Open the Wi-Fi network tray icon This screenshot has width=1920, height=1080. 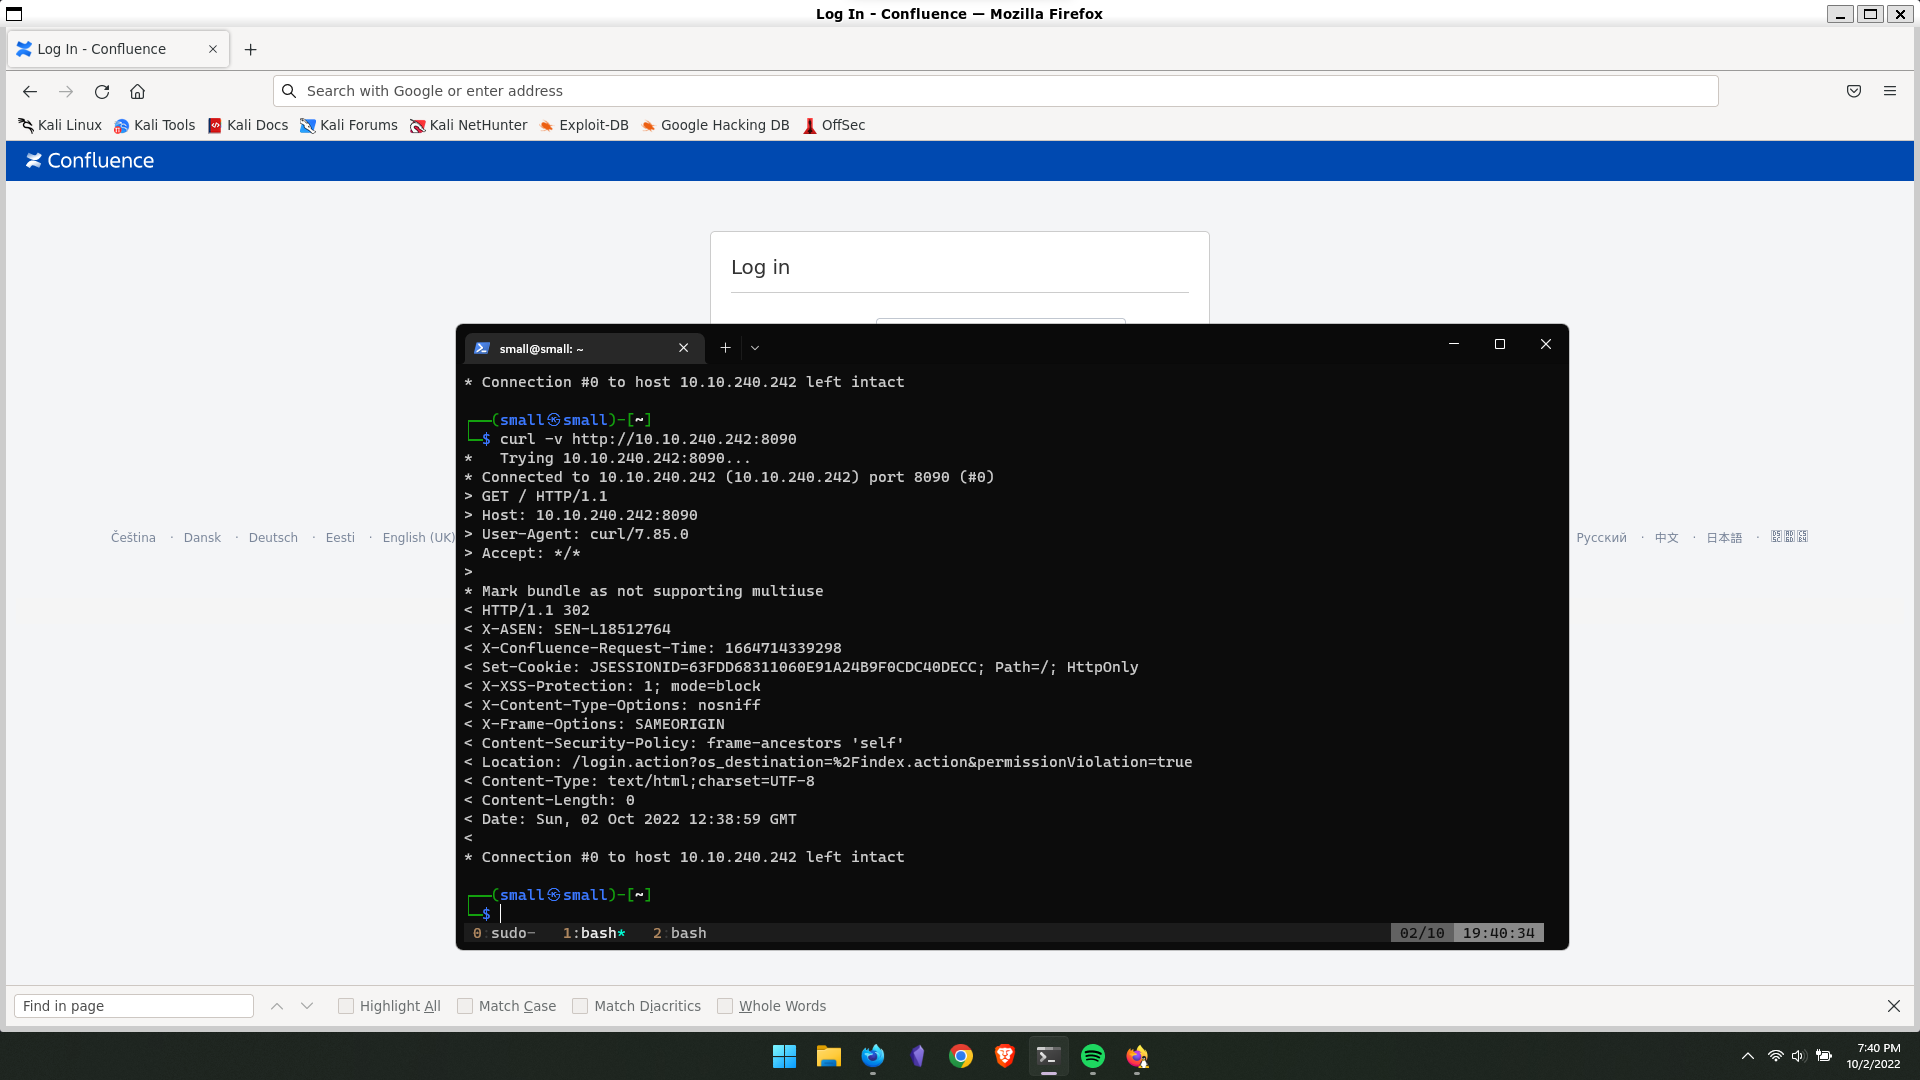pos(1776,1056)
